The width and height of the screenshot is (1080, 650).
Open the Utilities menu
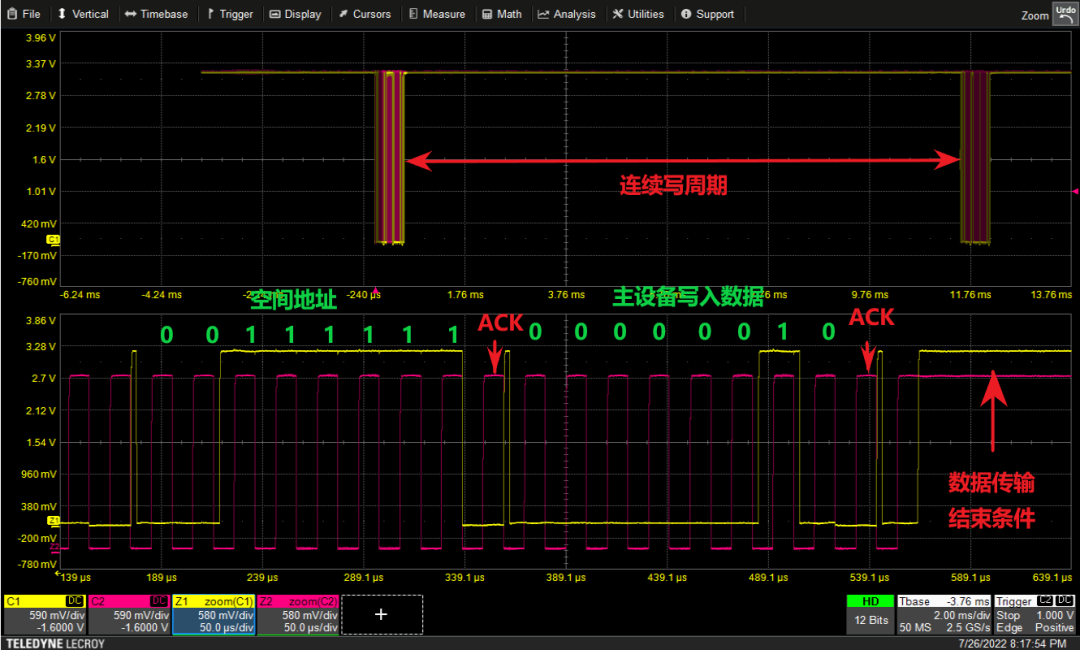tap(638, 14)
